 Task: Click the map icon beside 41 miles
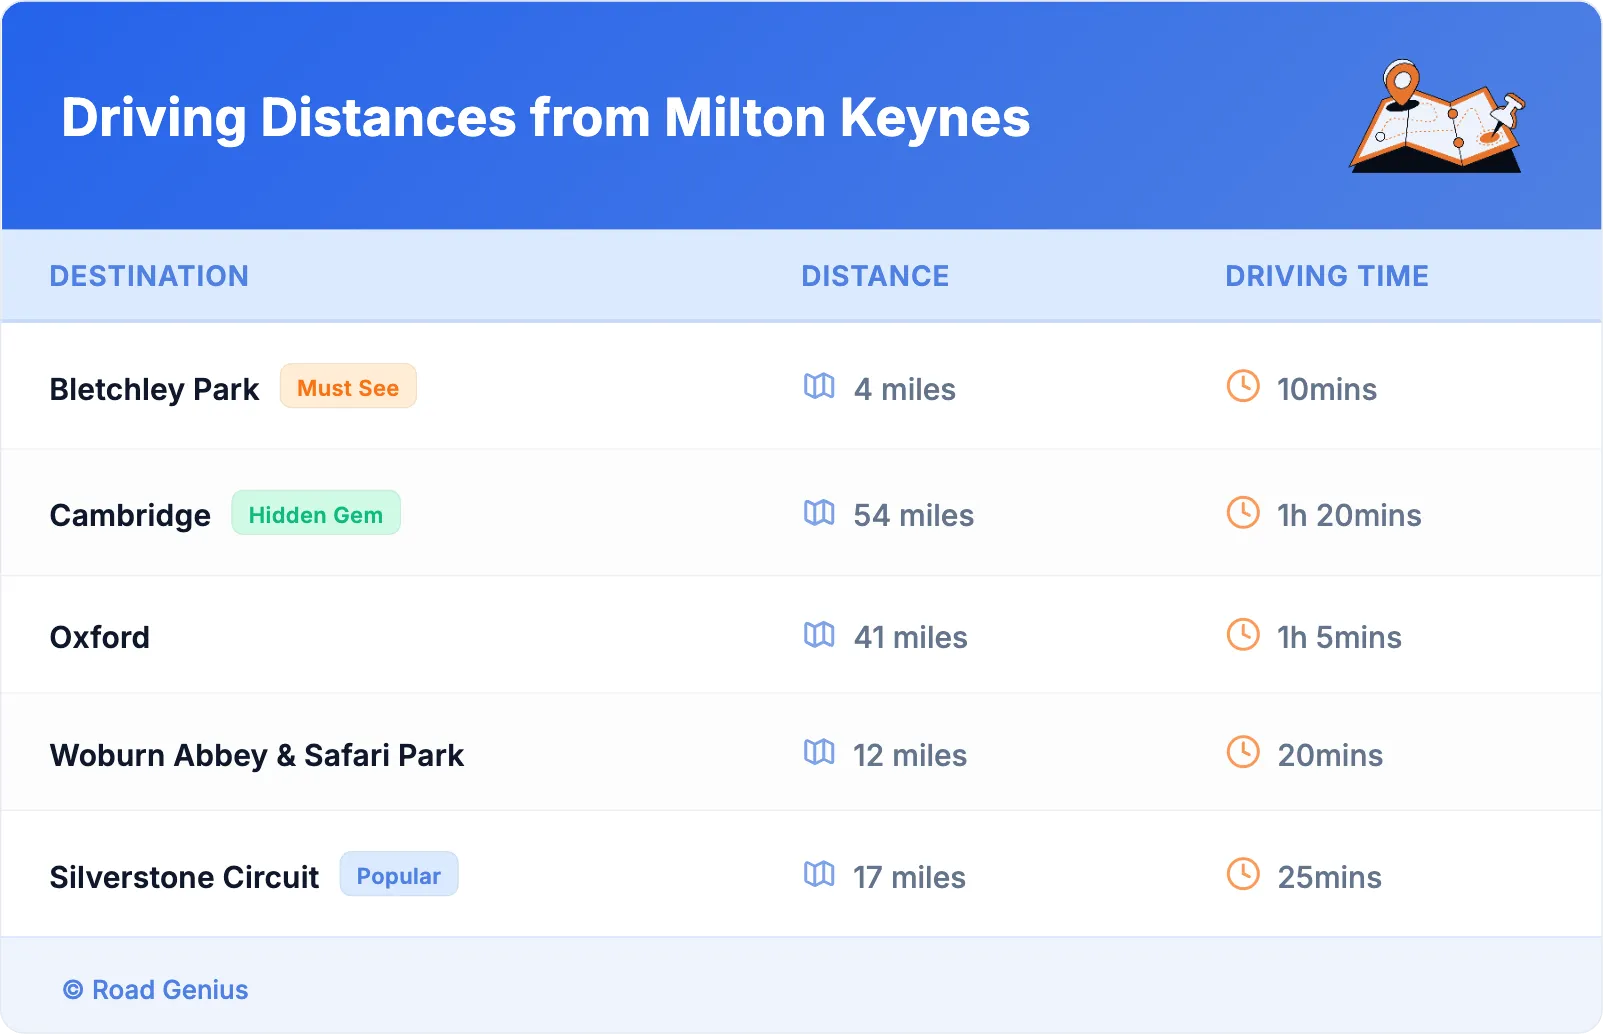[x=819, y=634]
